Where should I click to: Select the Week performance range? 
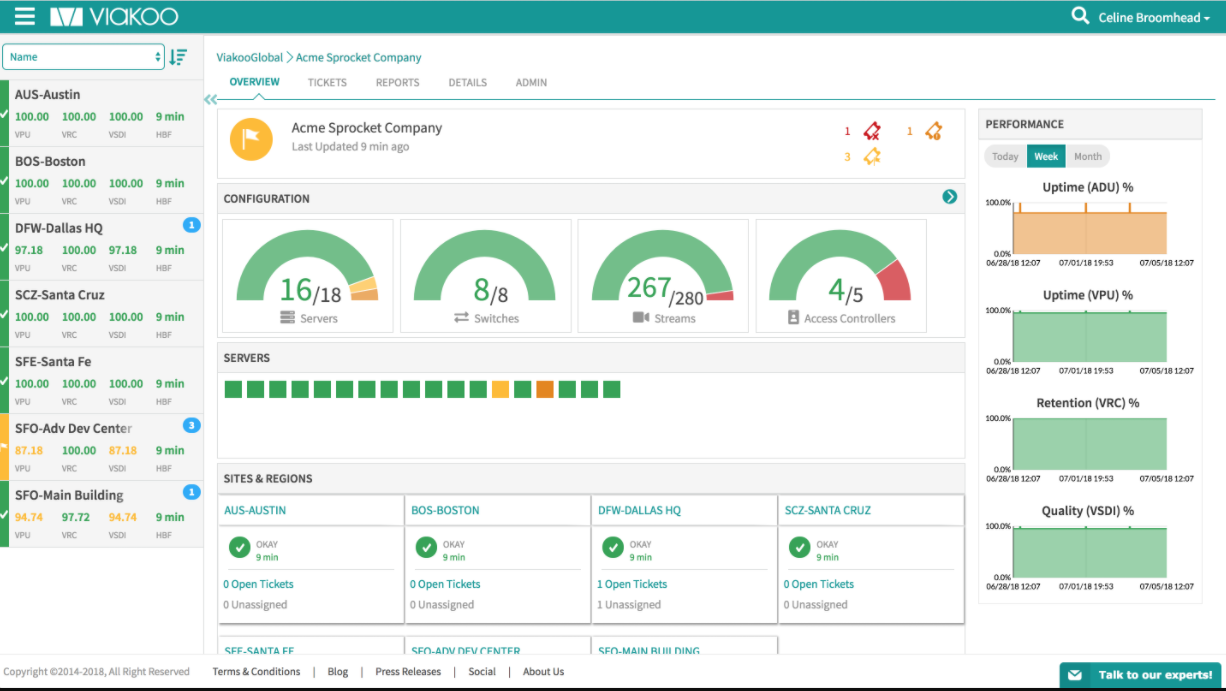click(x=1046, y=156)
